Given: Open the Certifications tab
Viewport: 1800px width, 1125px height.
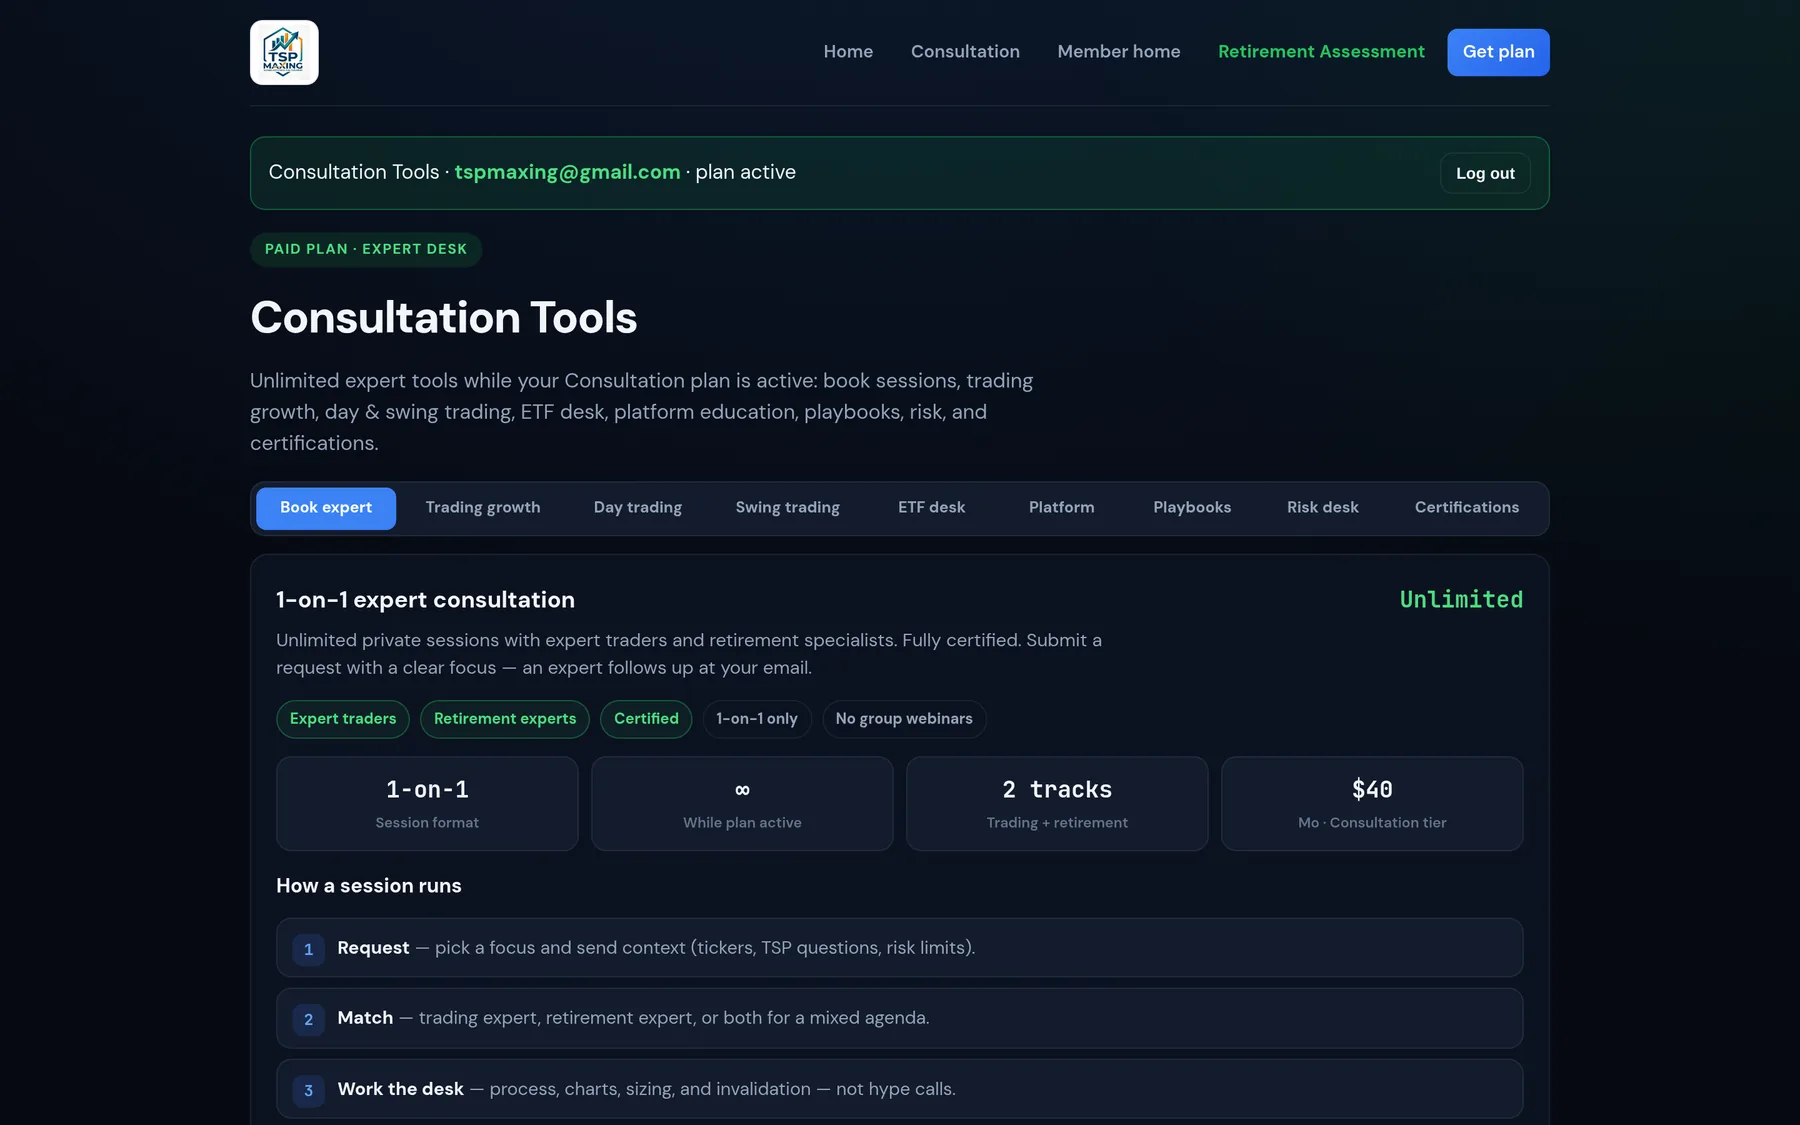Looking at the screenshot, I should (x=1467, y=508).
